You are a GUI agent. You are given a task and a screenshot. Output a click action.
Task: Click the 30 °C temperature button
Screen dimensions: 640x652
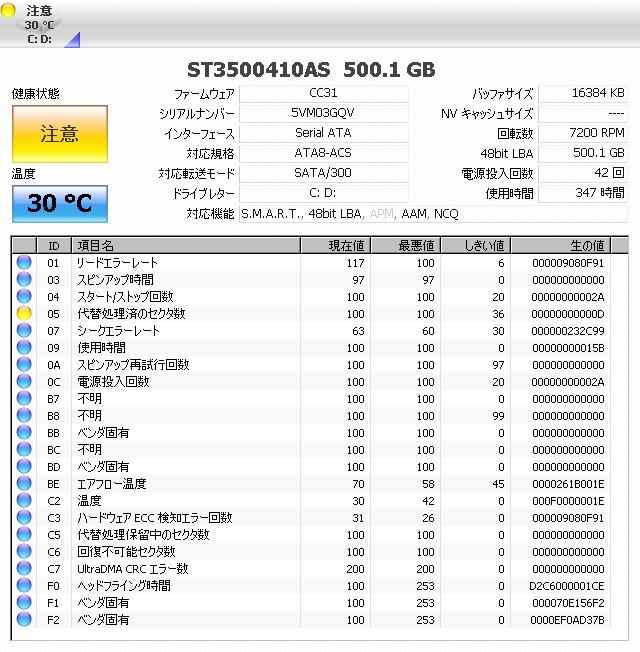coord(60,204)
